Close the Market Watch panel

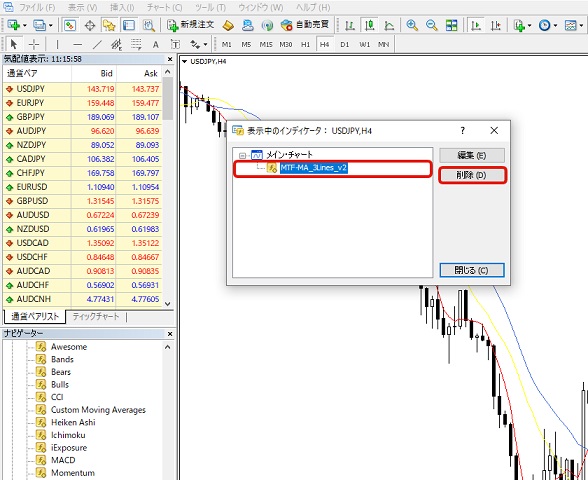170,59
